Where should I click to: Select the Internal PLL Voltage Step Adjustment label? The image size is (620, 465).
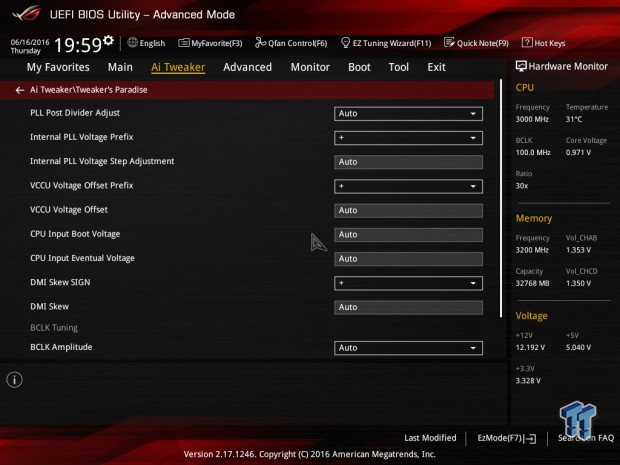[102, 161]
